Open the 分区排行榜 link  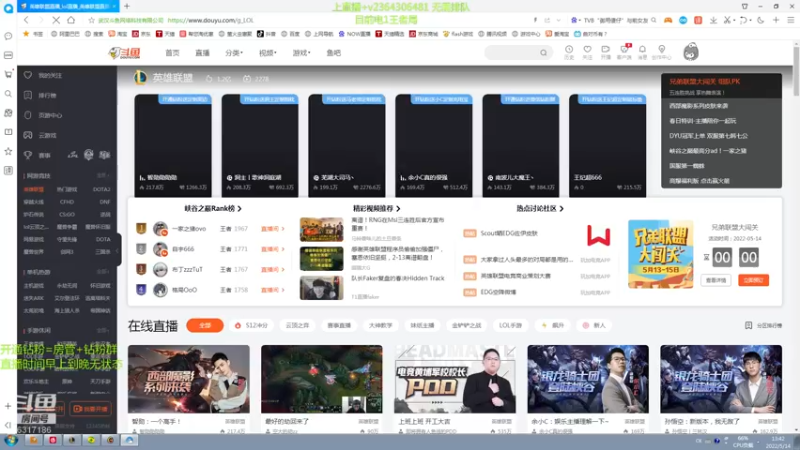pos(763,326)
